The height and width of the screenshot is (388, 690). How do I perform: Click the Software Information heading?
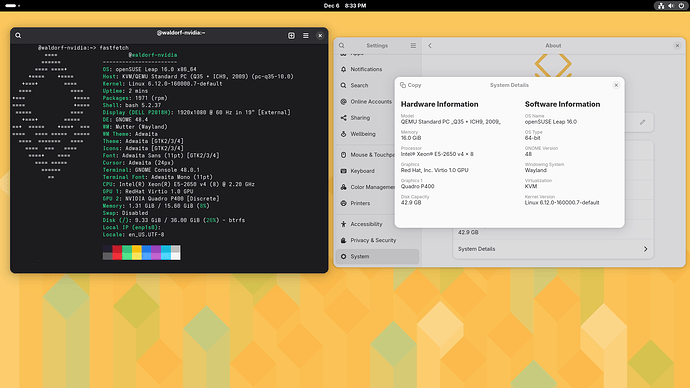coord(562,104)
